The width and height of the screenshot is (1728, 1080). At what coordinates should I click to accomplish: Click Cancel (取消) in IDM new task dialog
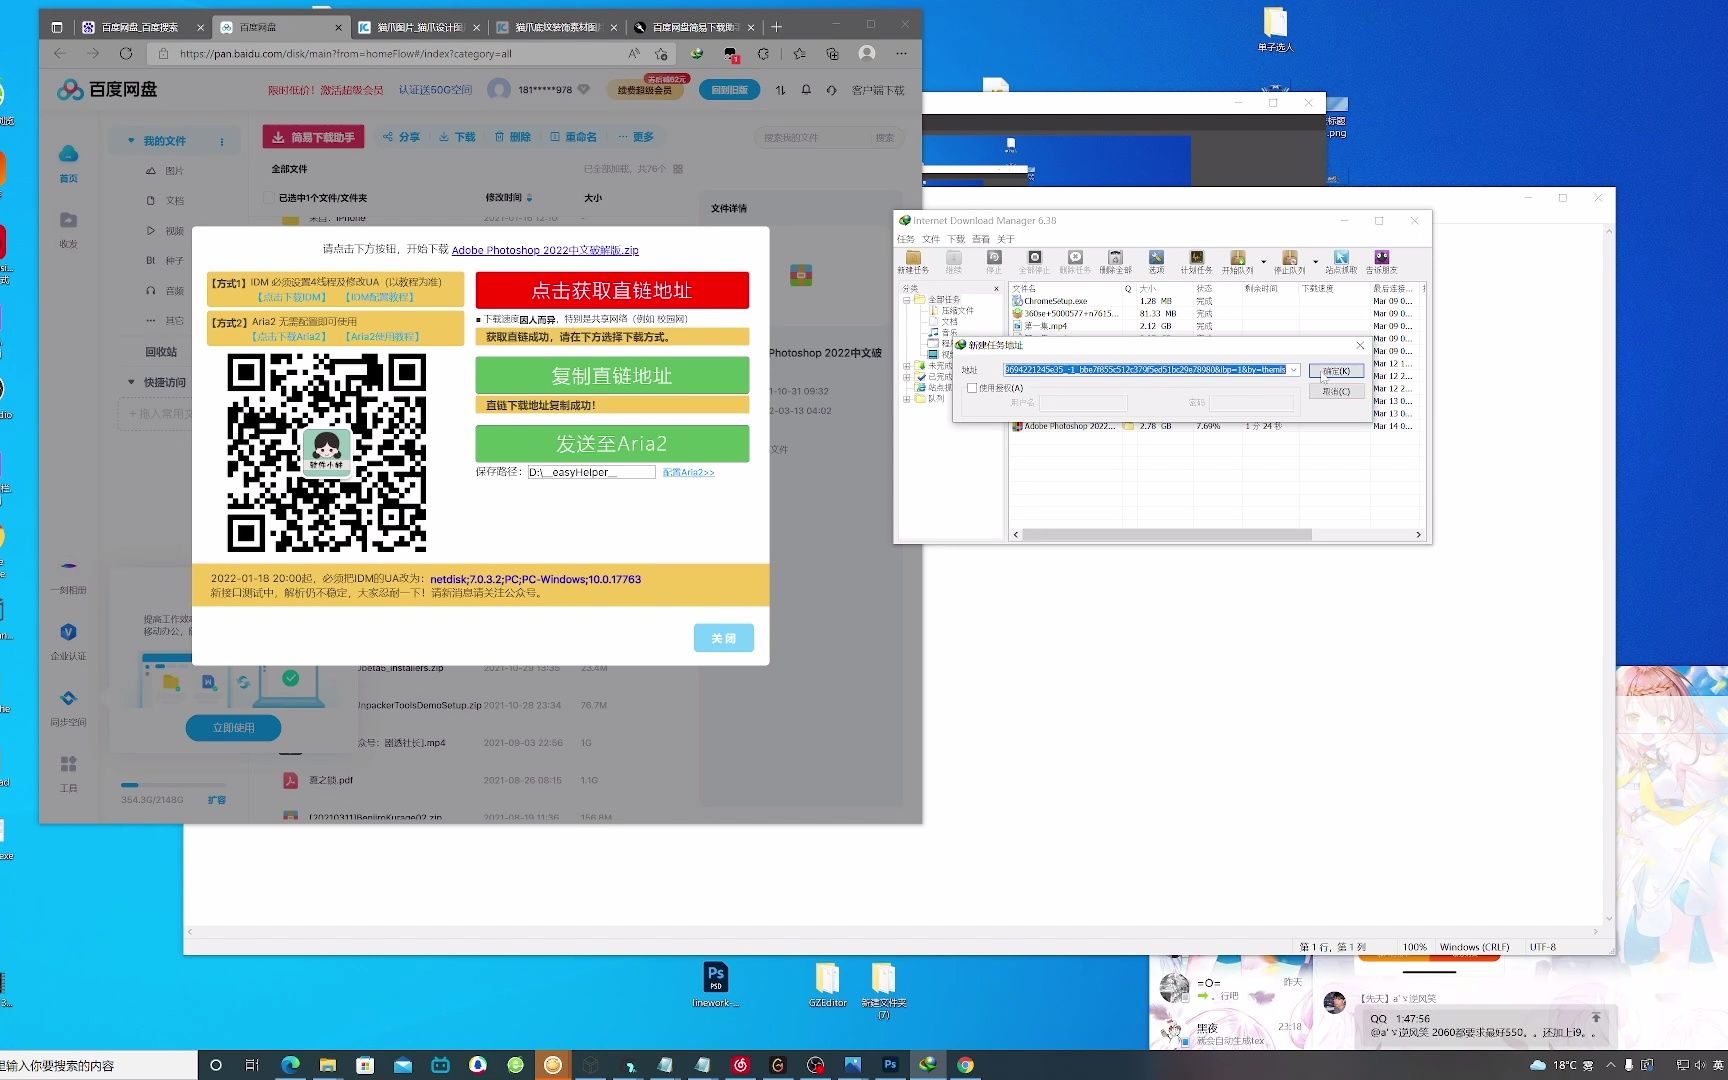pyautogui.click(x=1336, y=392)
